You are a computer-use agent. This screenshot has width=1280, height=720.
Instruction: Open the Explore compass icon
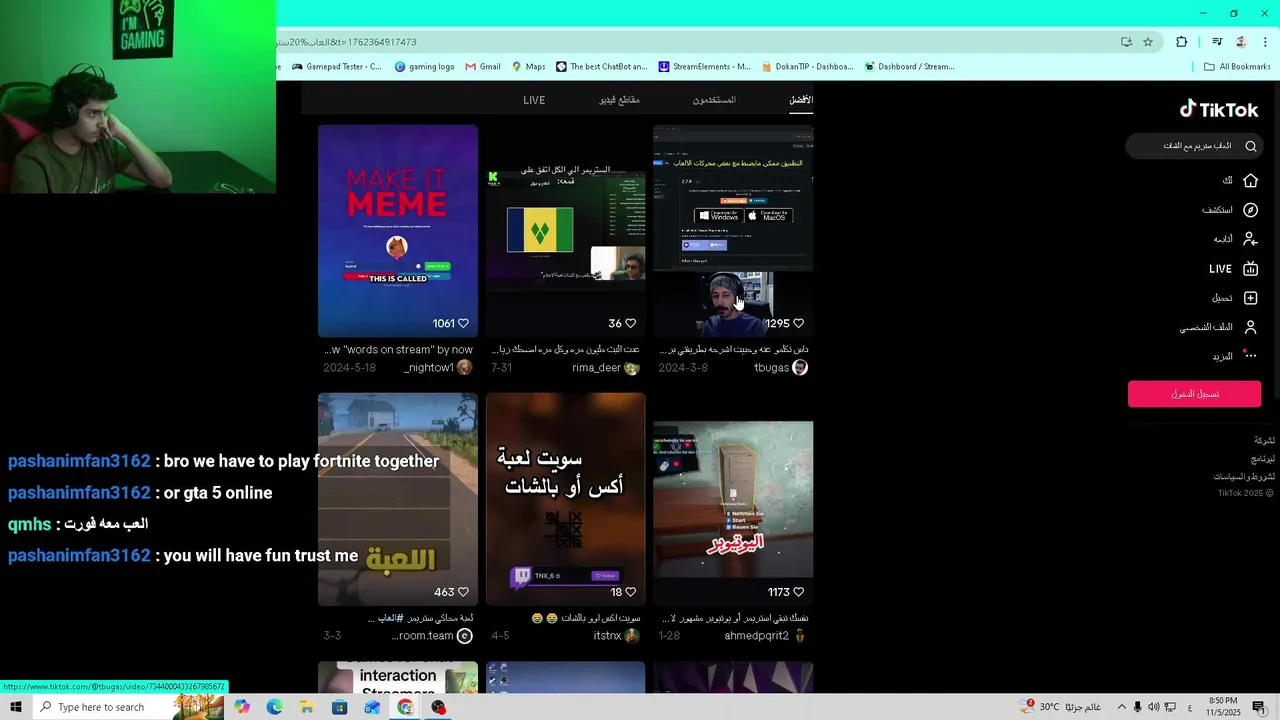[1250, 210]
